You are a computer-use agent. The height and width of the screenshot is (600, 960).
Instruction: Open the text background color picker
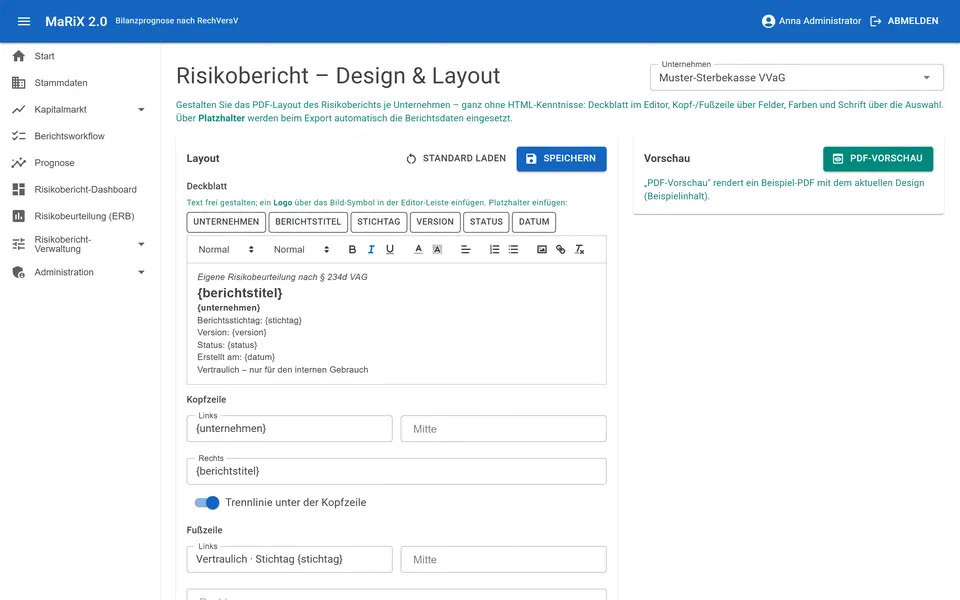coord(437,249)
